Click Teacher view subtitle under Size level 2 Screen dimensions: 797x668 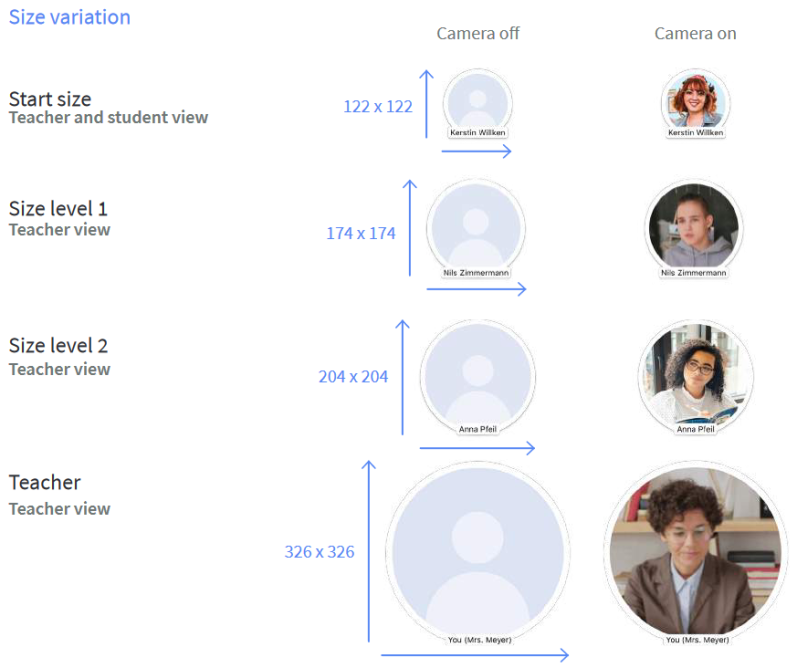pyautogui.click(x=59, y=369)
